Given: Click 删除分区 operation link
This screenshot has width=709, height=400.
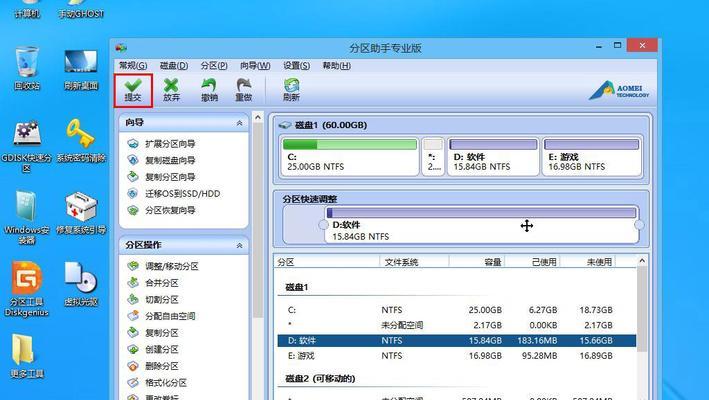Looking at the screenshot, I should (x=161, y=366).
